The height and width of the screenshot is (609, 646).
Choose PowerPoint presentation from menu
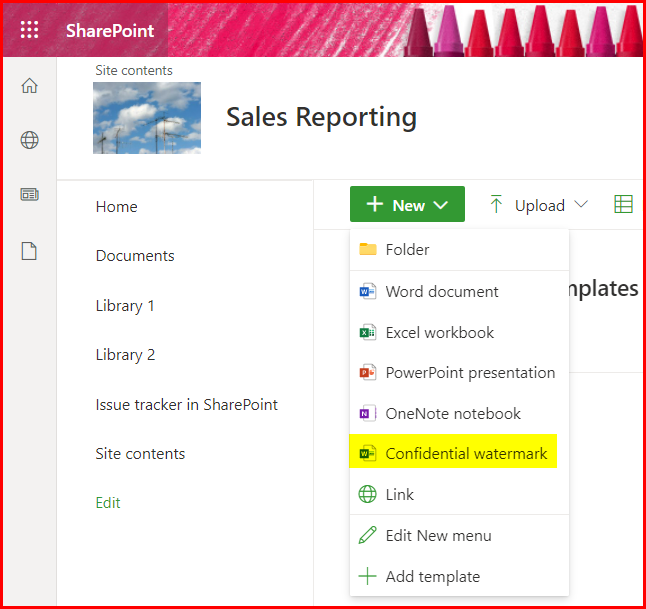469,373
